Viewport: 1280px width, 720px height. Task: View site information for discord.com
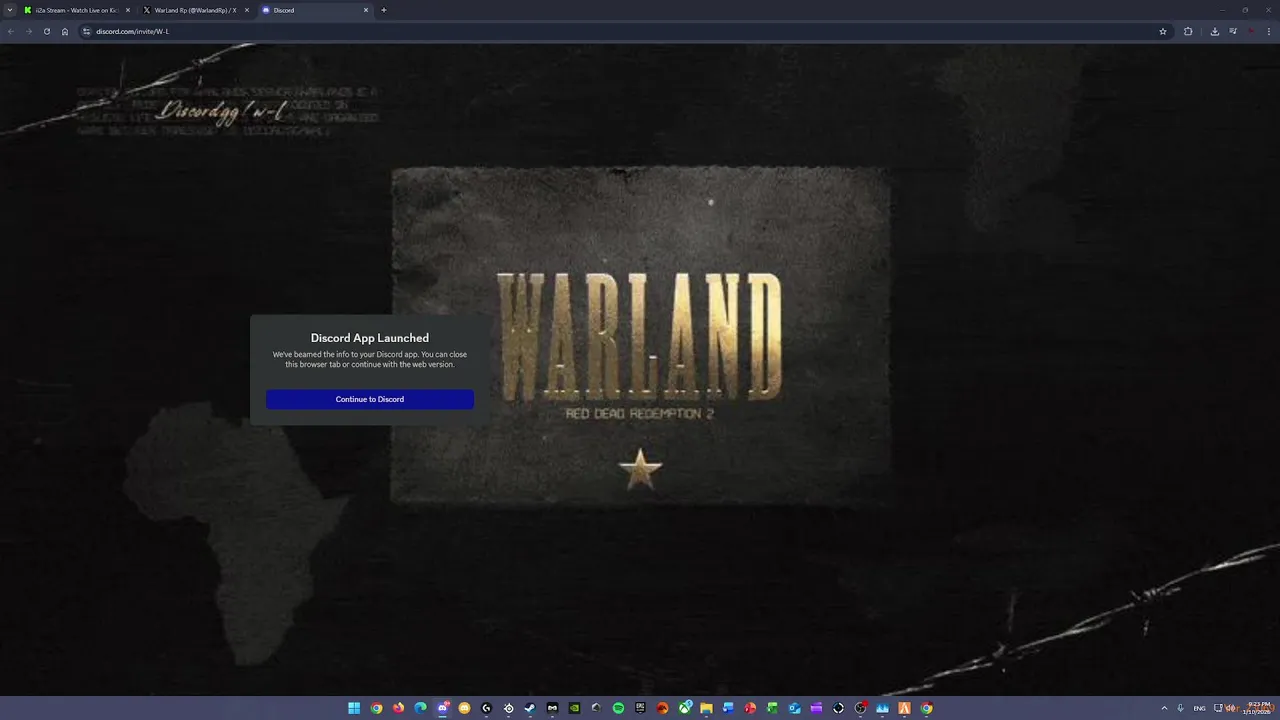pos(87,31)
